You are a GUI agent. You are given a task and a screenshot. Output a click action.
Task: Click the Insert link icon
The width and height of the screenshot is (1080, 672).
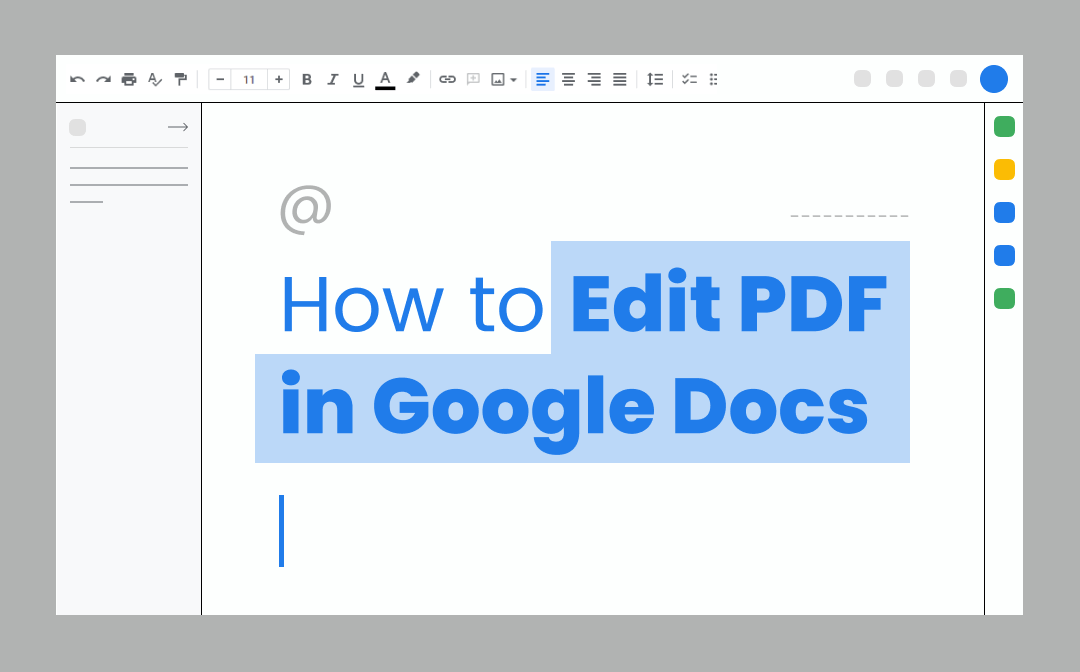448,80
